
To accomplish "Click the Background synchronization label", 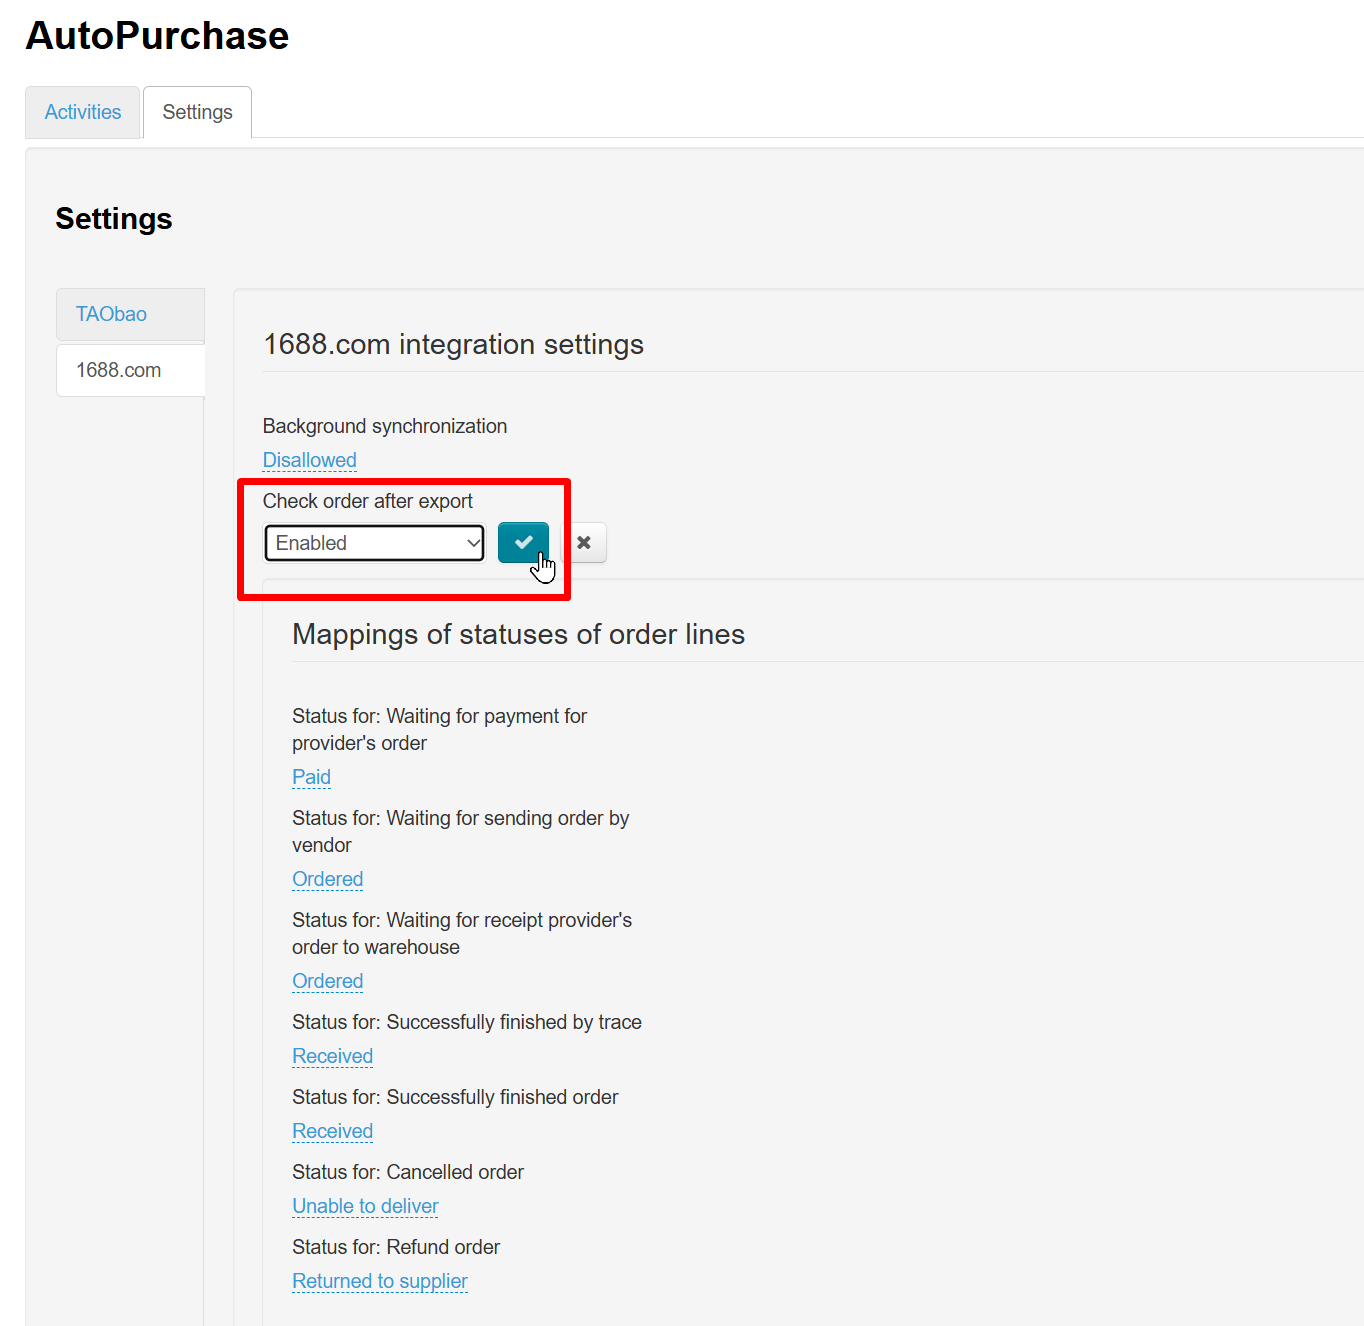I will coord(384,426).
